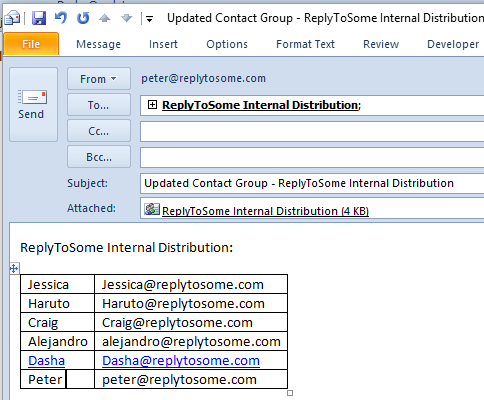Image resolution: width=484 pixels, height=400 pixels.
Task: Open the Developer tab
Action: (453, 44)
